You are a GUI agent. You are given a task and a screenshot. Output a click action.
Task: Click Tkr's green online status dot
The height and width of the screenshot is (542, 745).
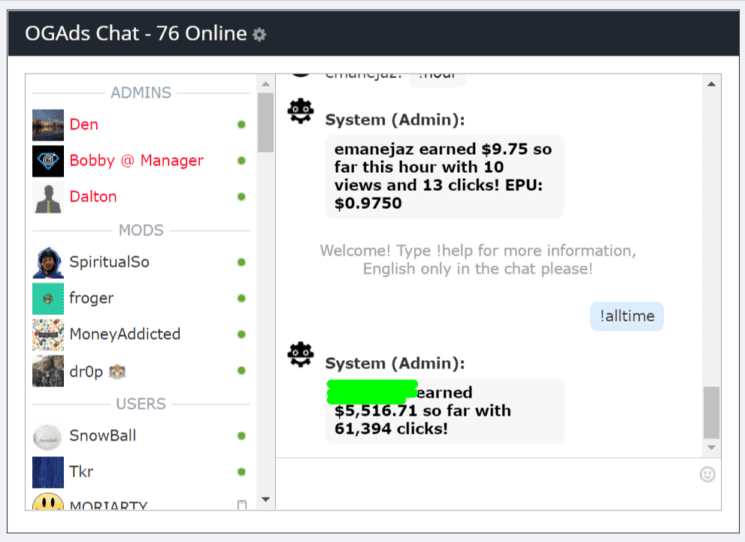(241, 472)
